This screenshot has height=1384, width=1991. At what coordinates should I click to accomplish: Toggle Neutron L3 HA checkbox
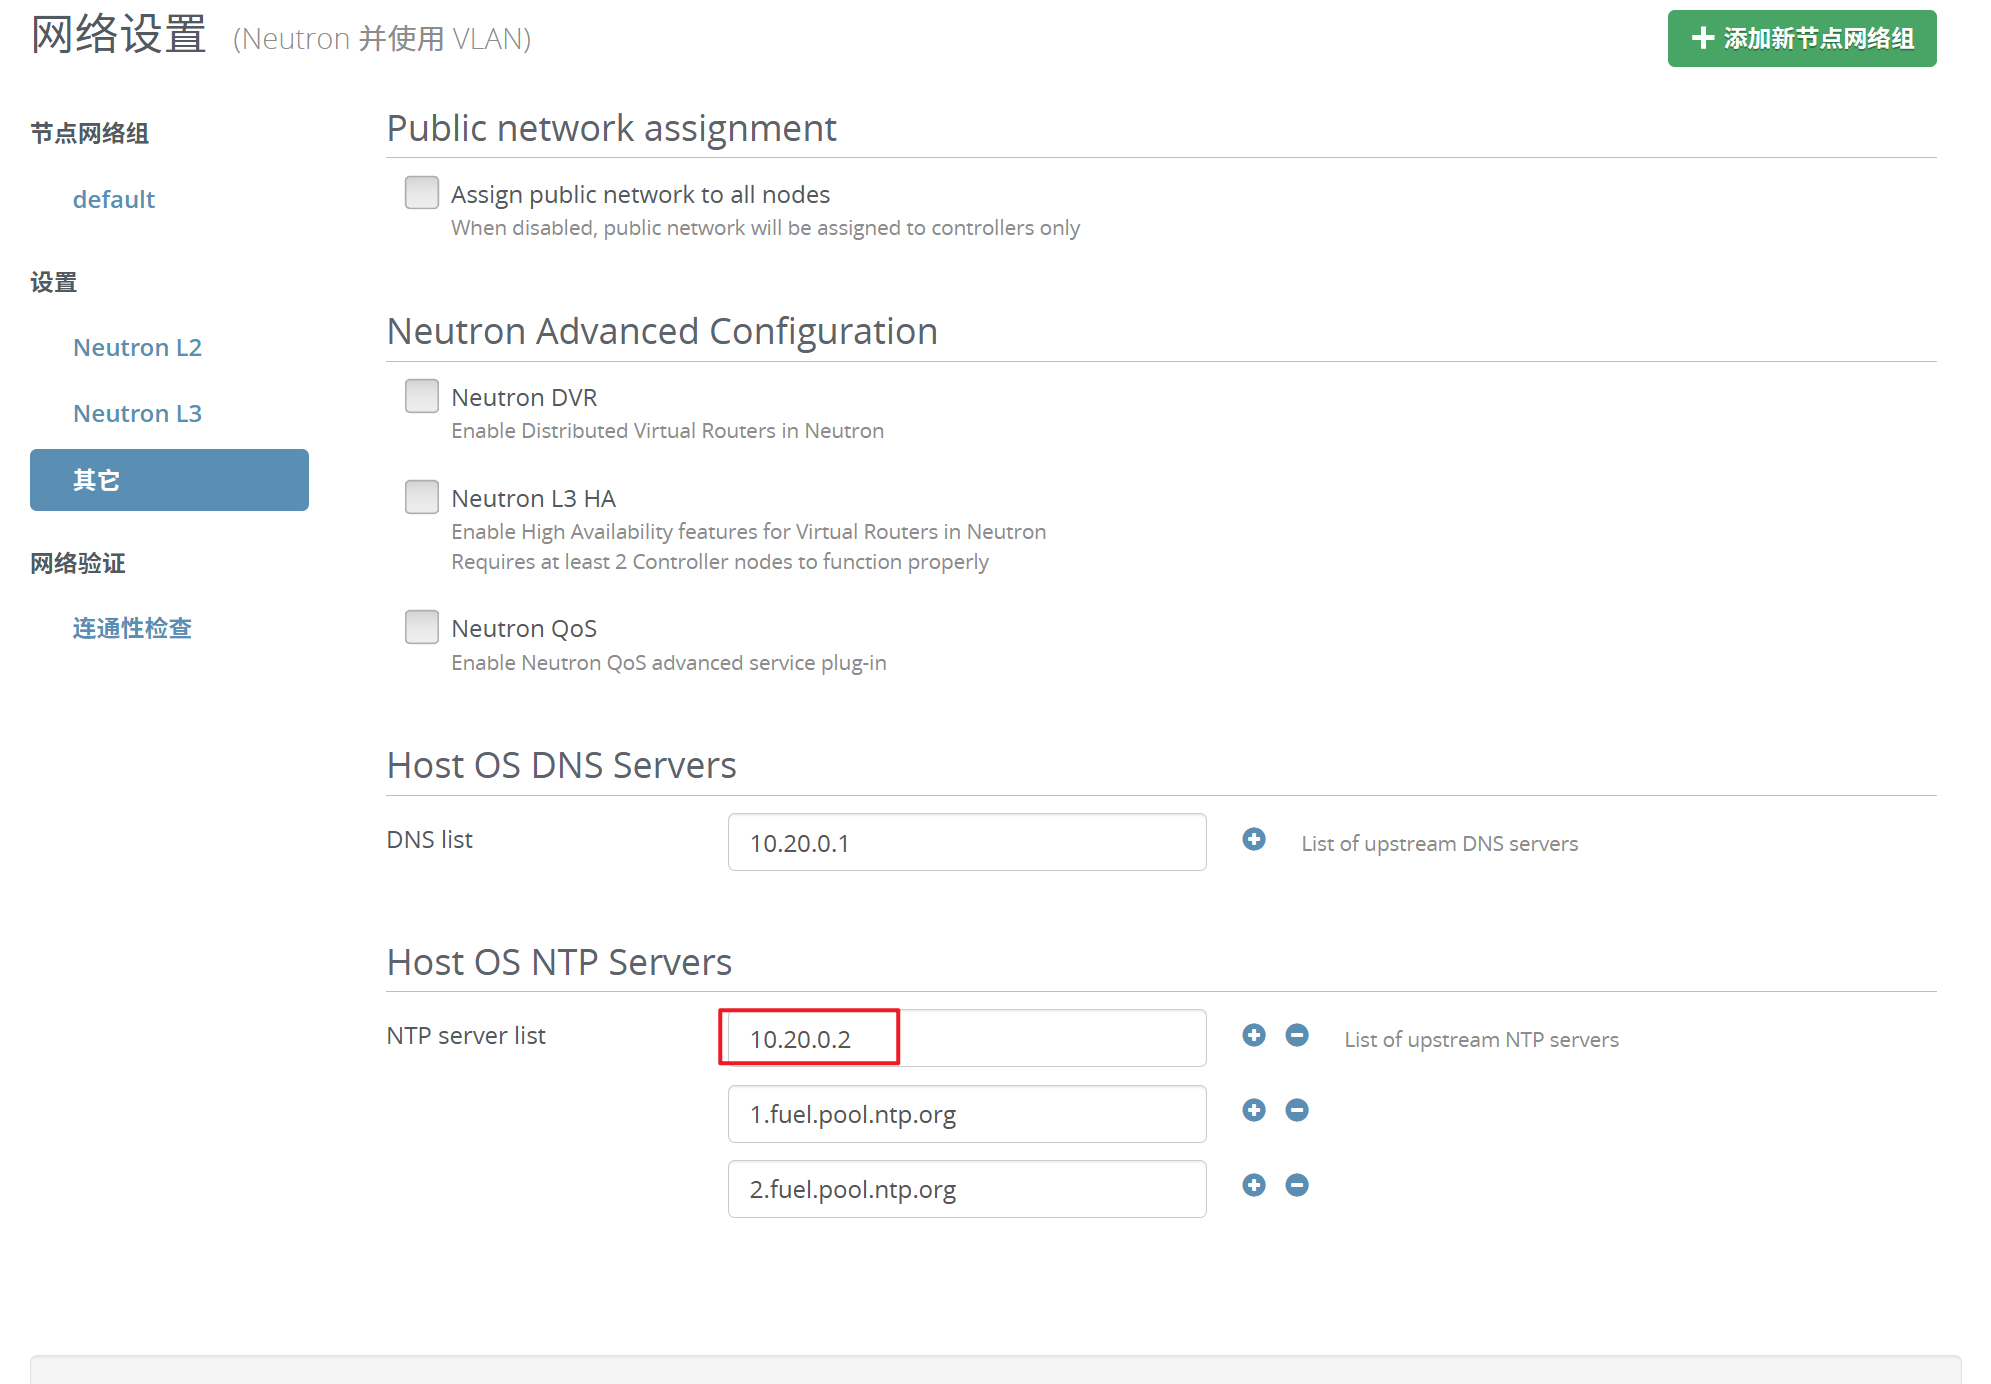click(422, 497)
